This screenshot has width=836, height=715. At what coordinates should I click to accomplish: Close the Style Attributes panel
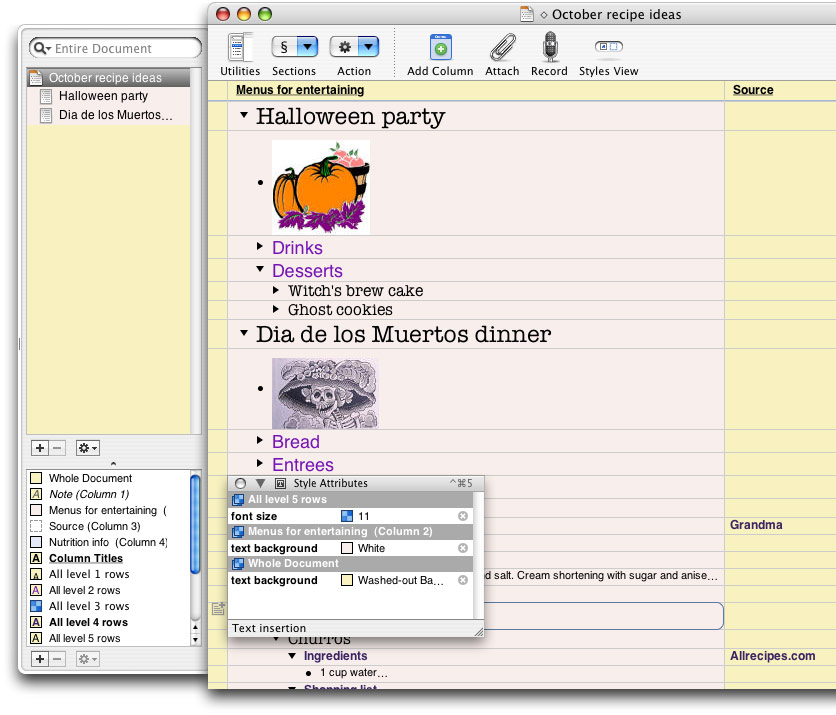click(x=240, y=483)
